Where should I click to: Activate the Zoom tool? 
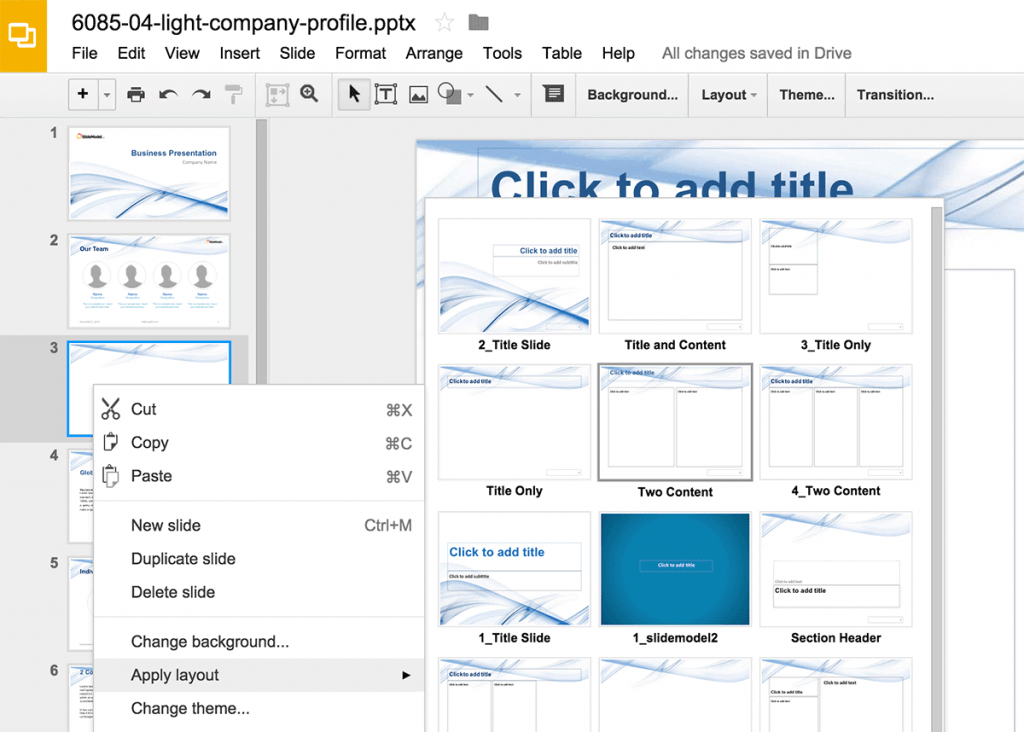pyautogui.click(x=310, y=94)
